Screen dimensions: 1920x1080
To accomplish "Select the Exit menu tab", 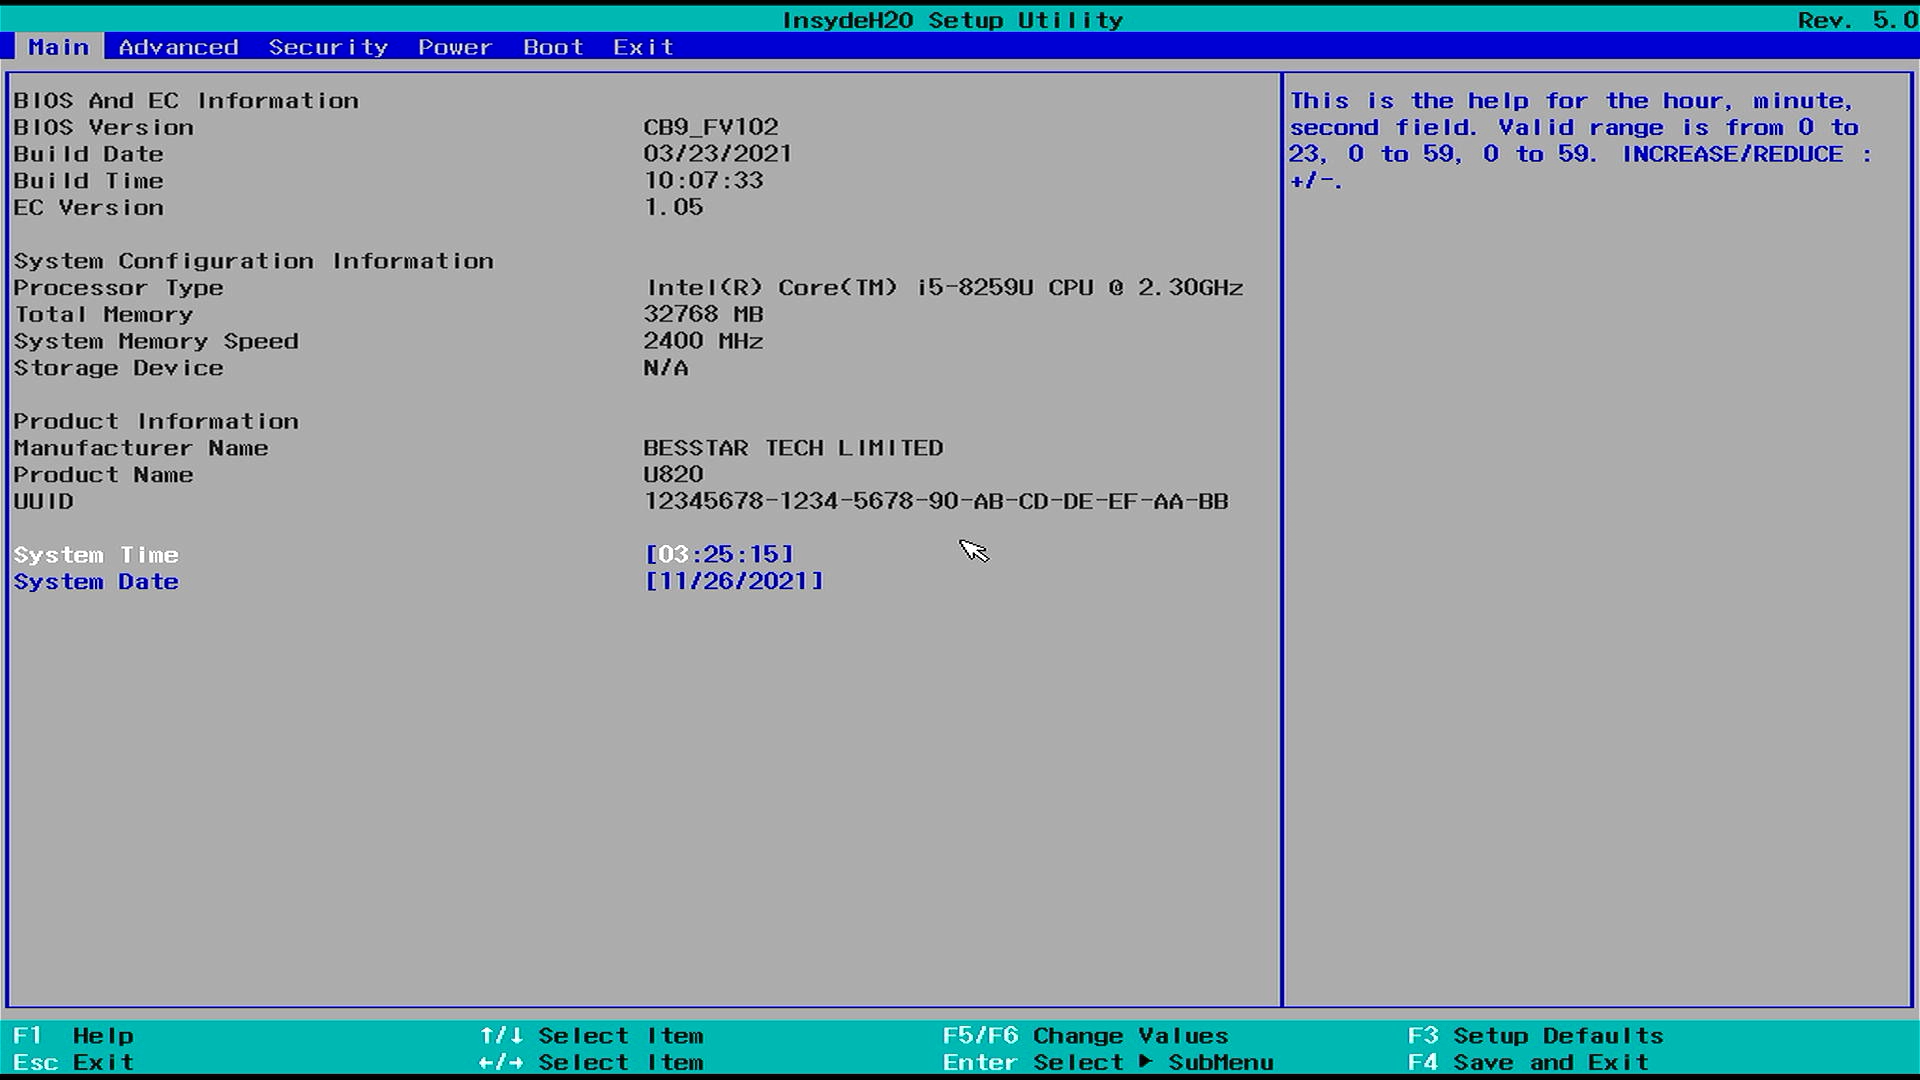I will (643, 47).
